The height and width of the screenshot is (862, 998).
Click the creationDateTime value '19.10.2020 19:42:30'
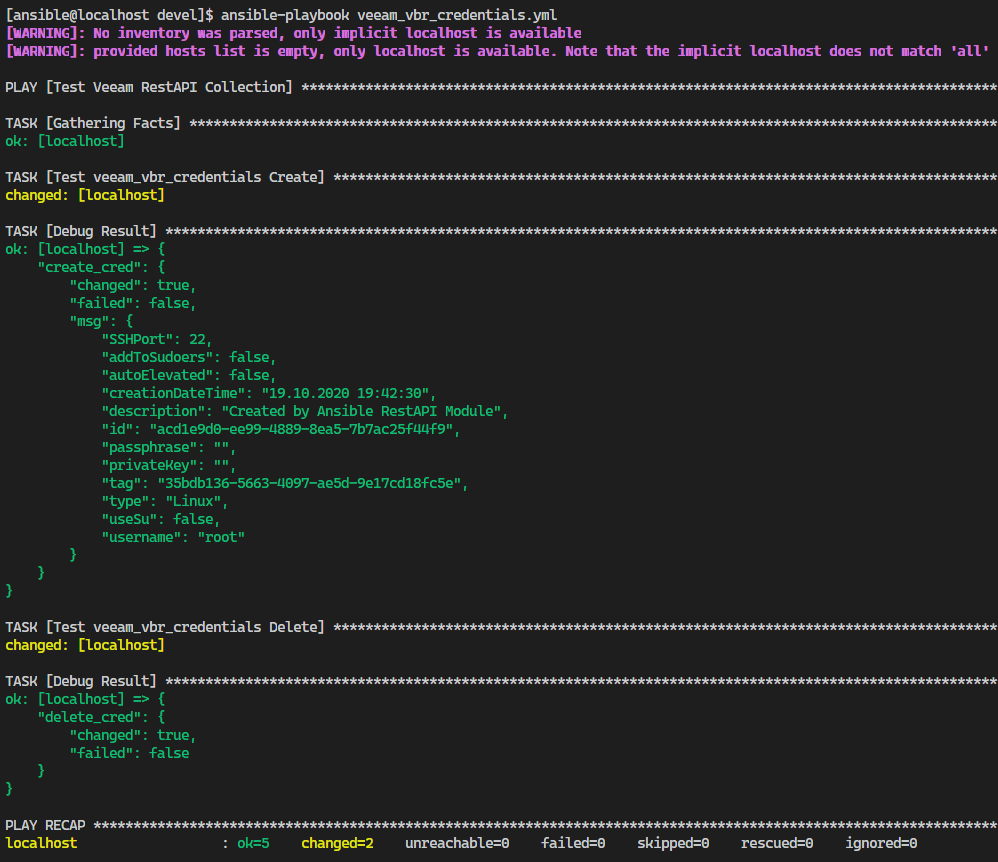[344, 393]
